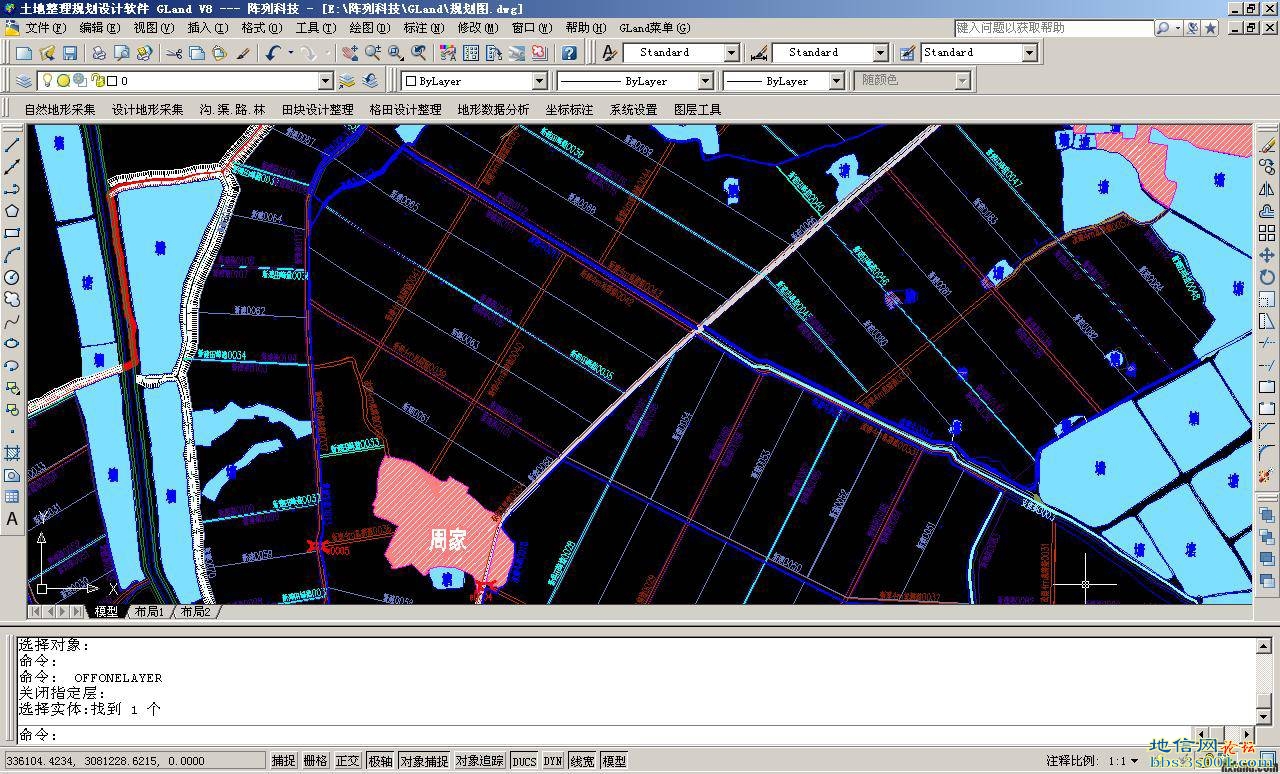The width and height of the screenshot is (1280, 774).
Task: Select the Match Properties brush icon
Action: point(243,53)
